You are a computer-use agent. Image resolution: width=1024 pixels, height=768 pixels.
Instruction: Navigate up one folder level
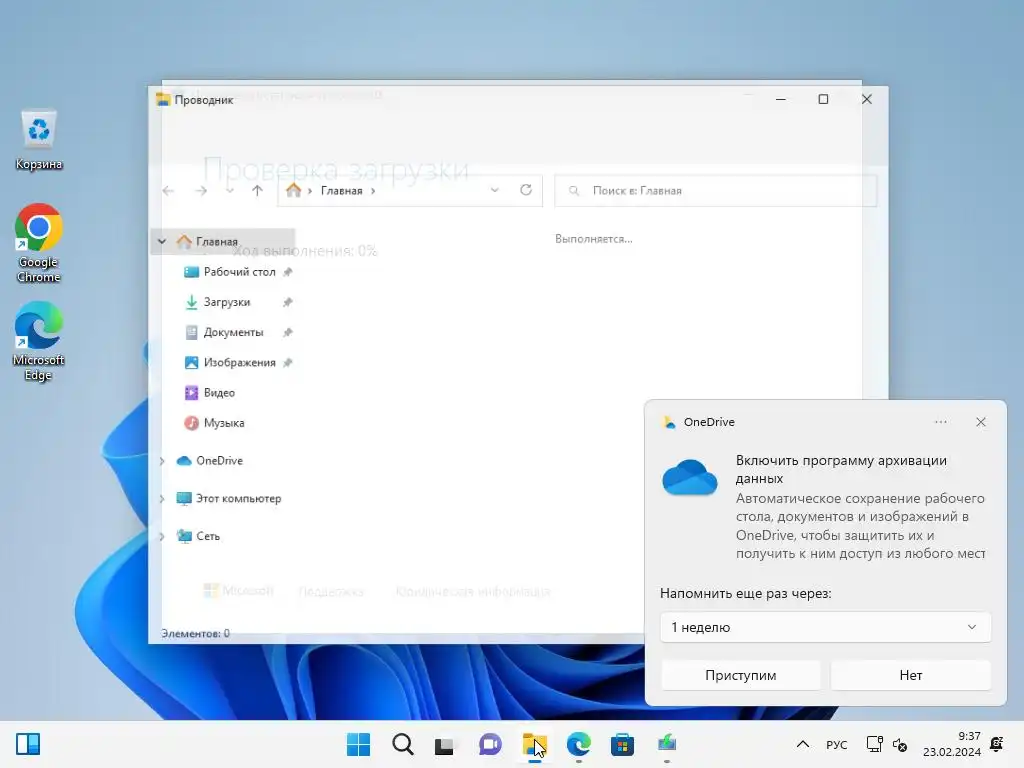[x=257, y=191]
